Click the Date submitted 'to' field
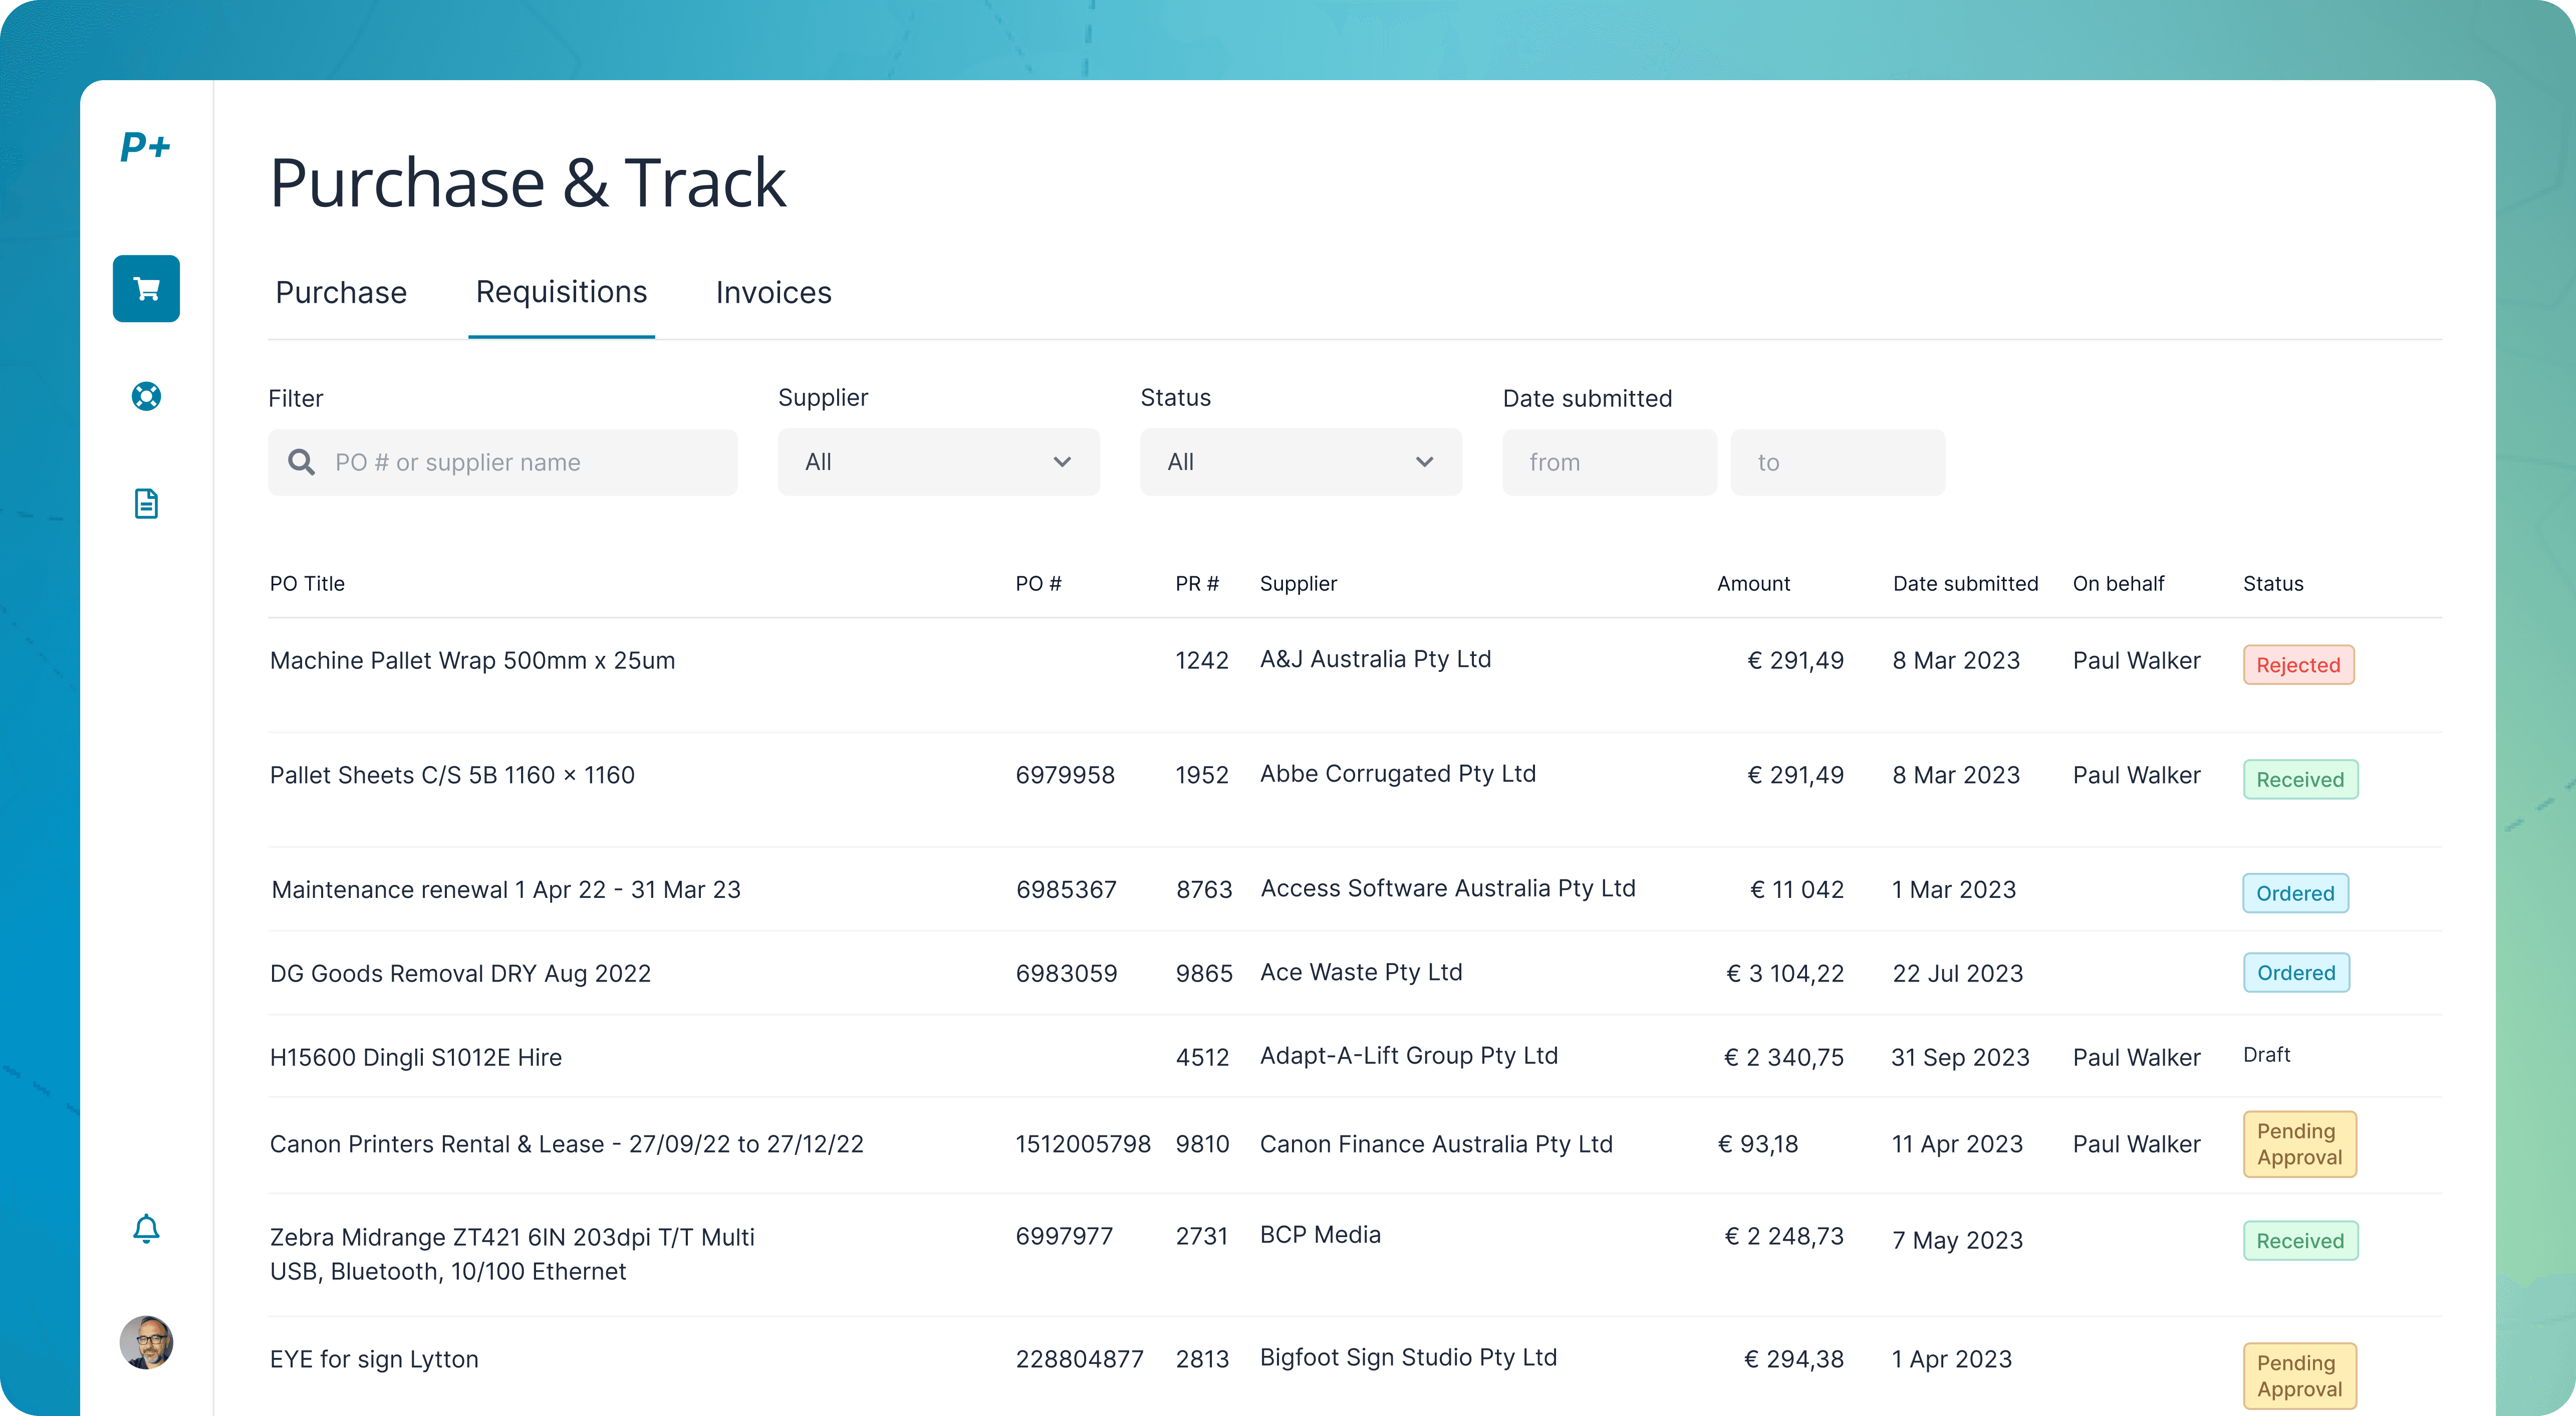Viewport: 2576px width, 1416px height. pos(1837,462)
